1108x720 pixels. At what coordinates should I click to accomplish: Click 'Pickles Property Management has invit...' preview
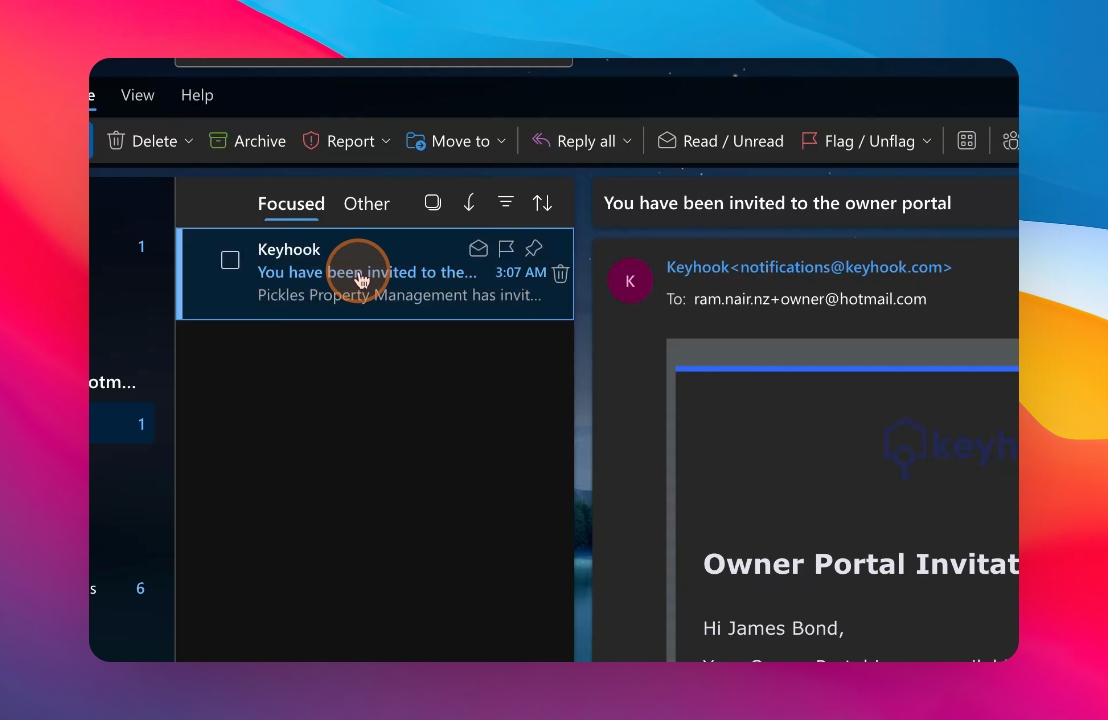[x=399, y=295]
